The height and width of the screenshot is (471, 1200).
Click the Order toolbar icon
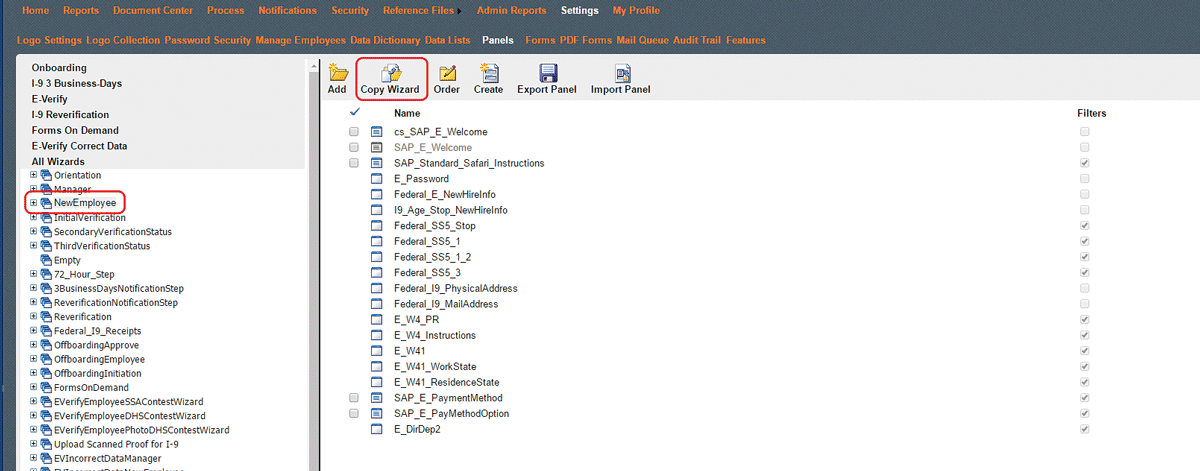click(447, 73)
